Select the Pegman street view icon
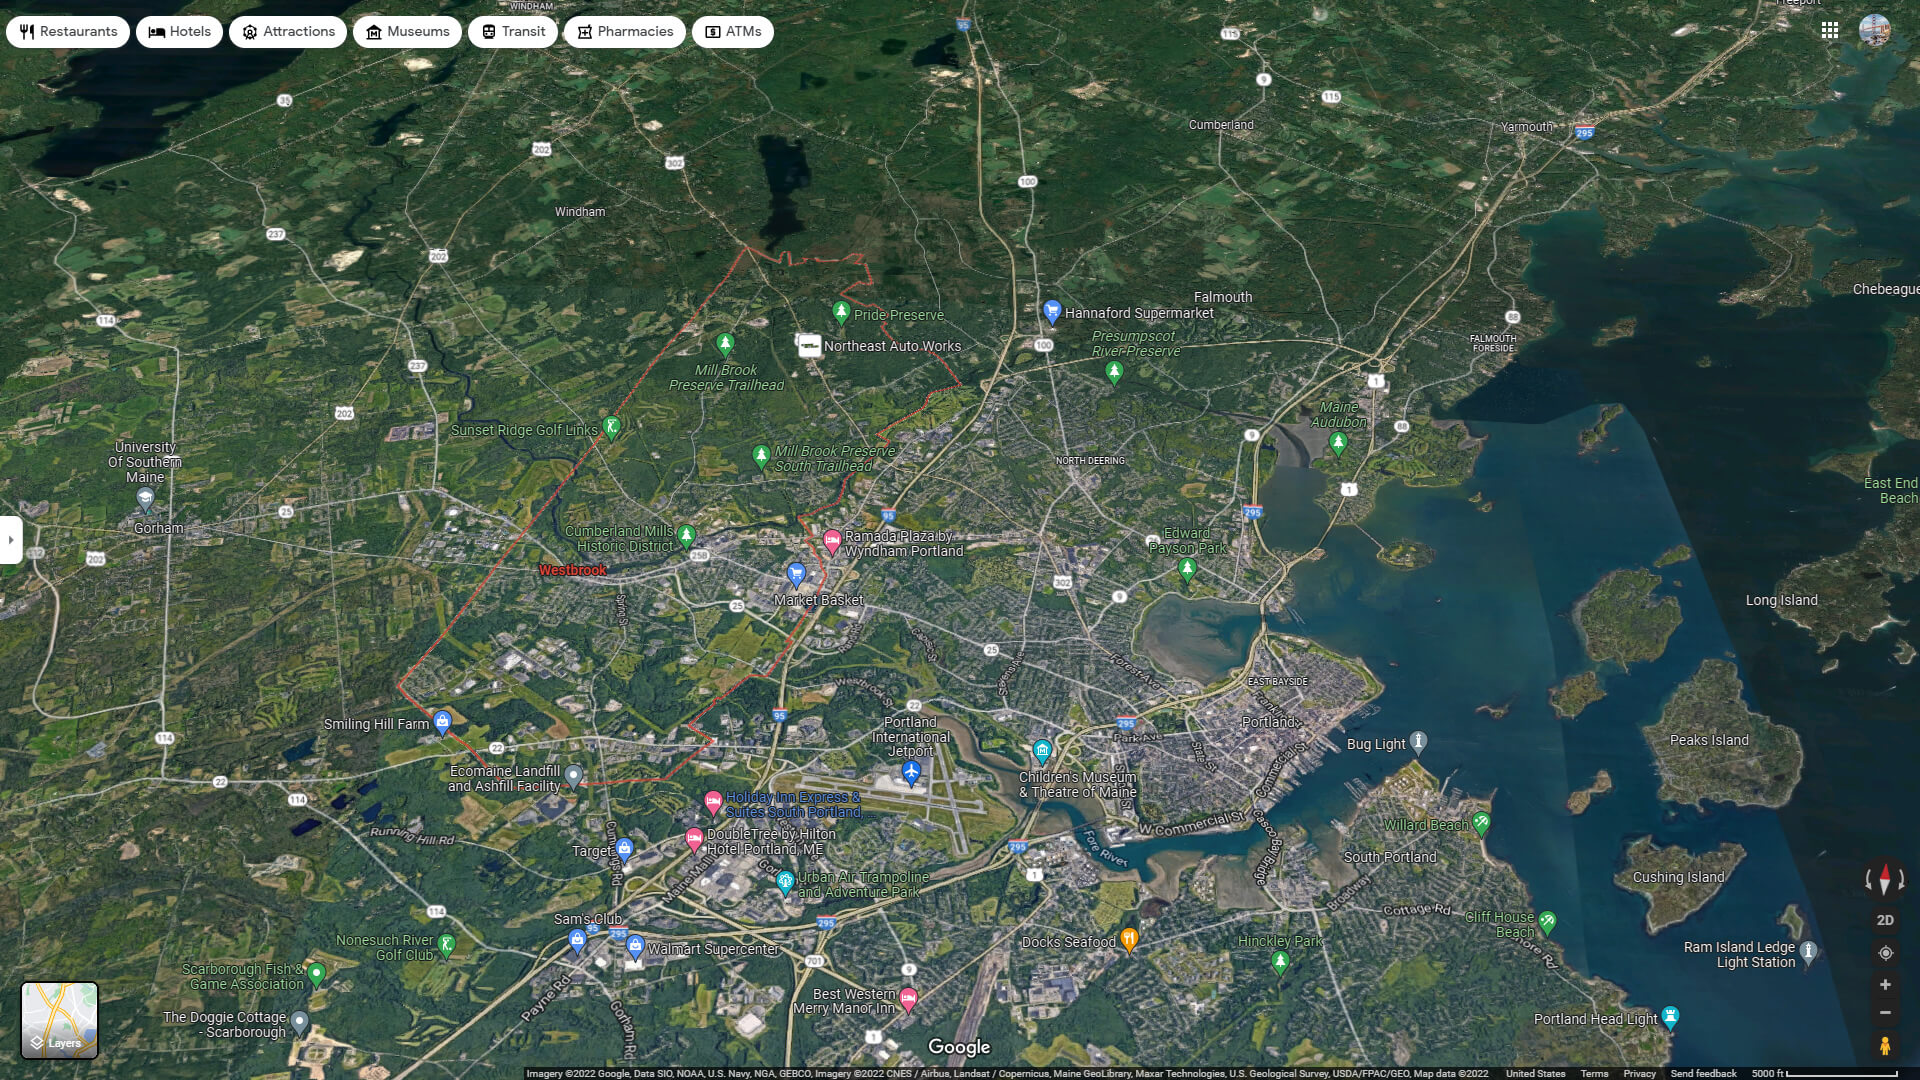 click(x=1885, y=1045)
